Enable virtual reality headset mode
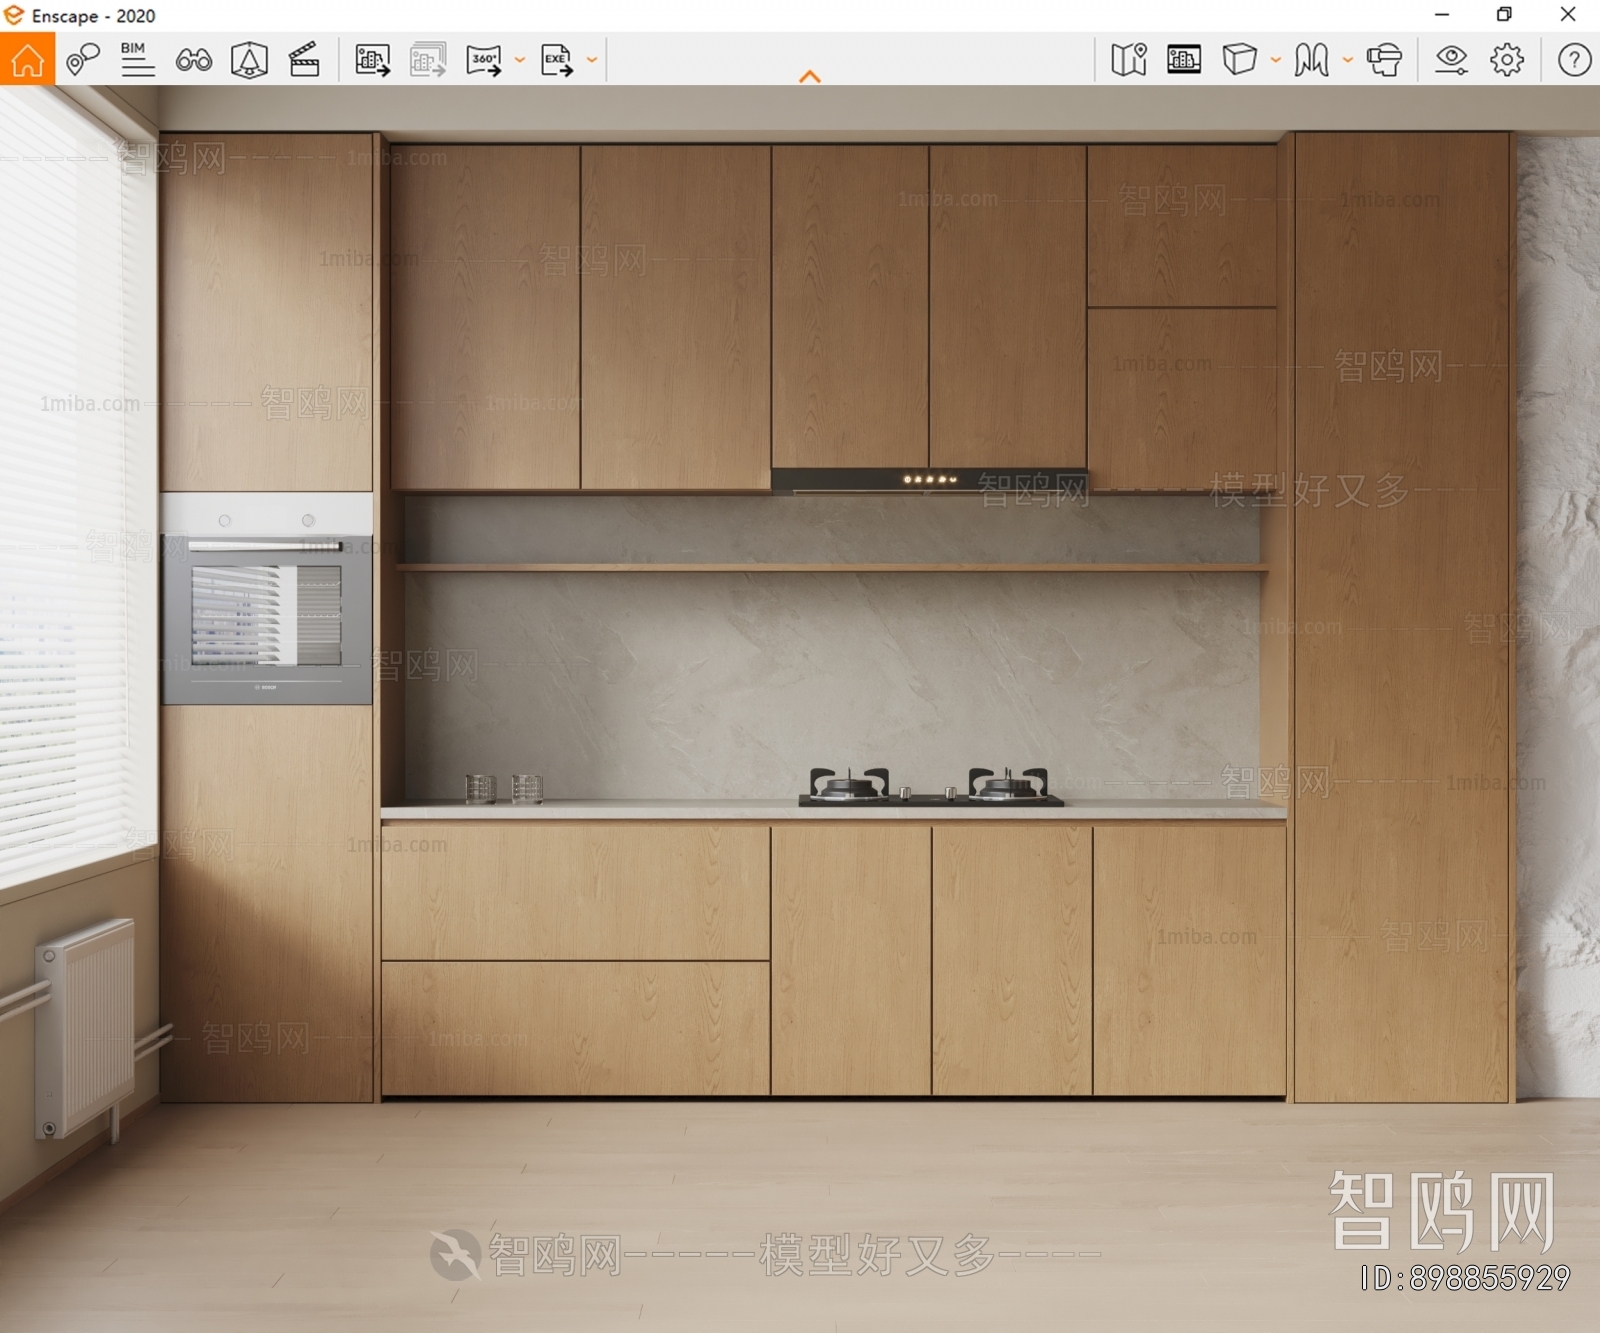 [x=1385, y=60]
